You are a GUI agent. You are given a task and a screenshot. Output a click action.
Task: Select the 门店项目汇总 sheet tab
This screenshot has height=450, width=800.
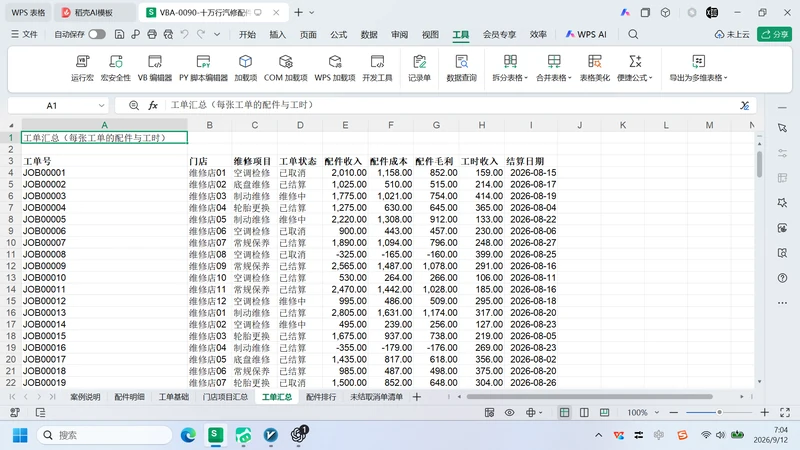225,396
